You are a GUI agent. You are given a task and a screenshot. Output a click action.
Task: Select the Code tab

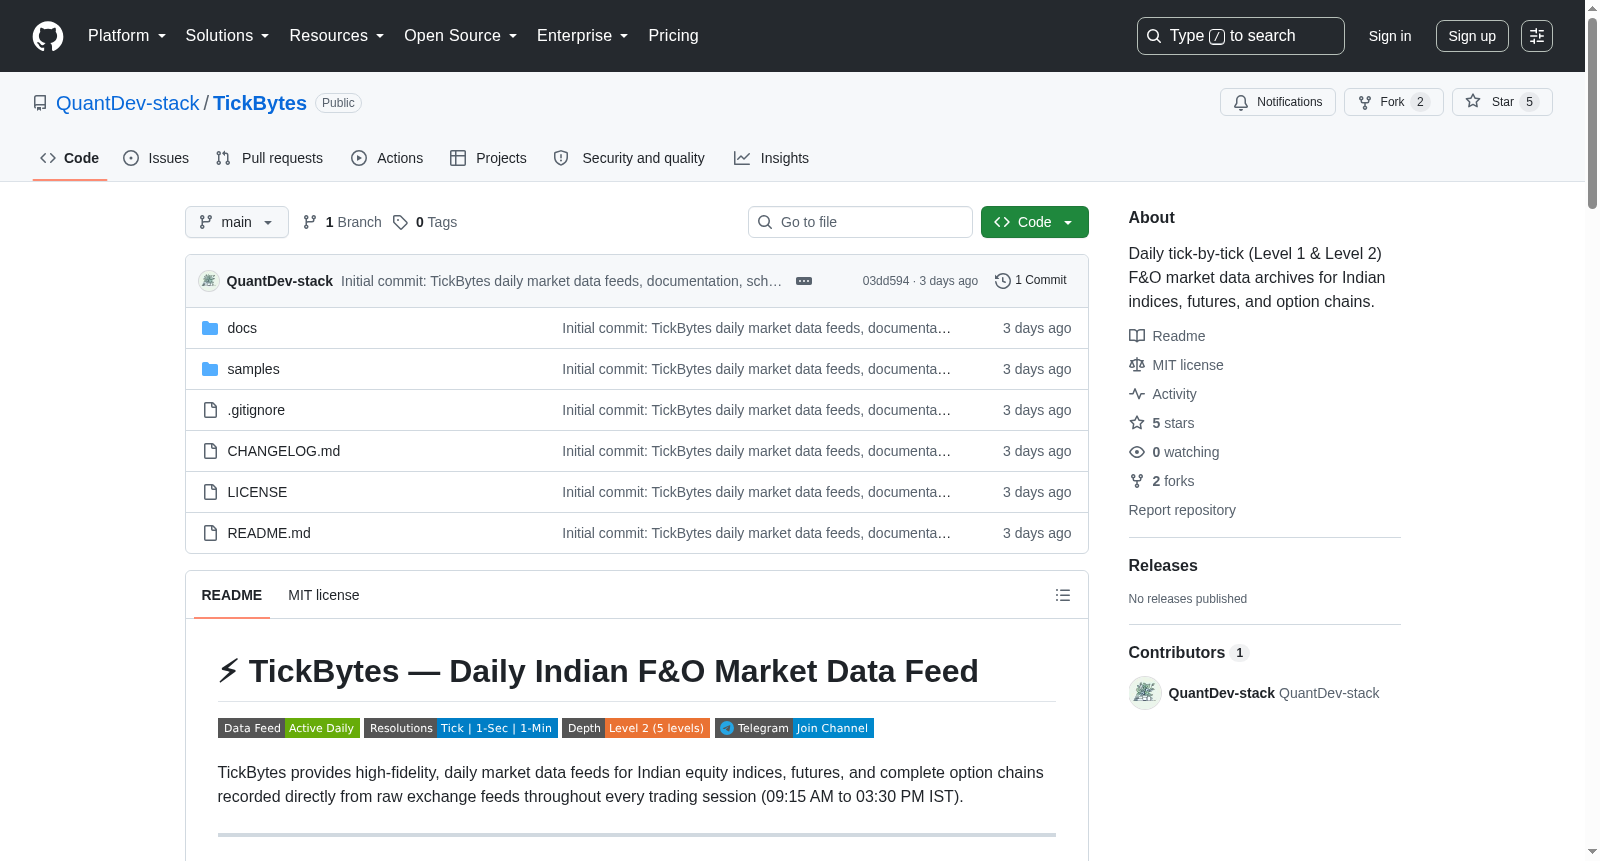[x=70, y=158]
